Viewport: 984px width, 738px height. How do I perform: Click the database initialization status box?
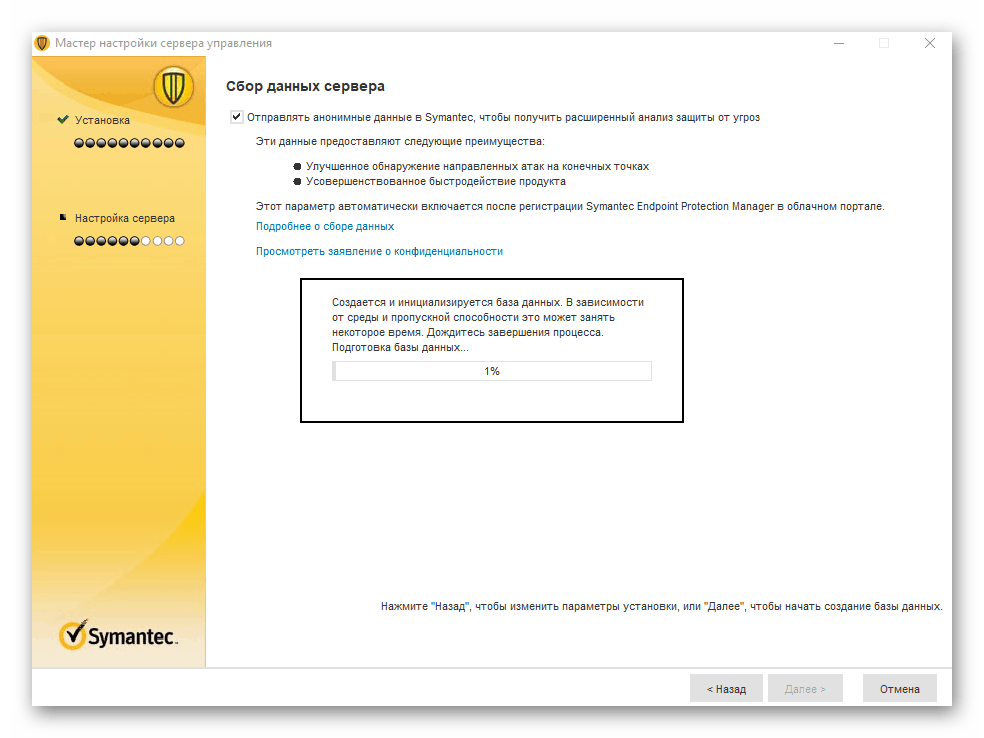click(x=492, y=350)
